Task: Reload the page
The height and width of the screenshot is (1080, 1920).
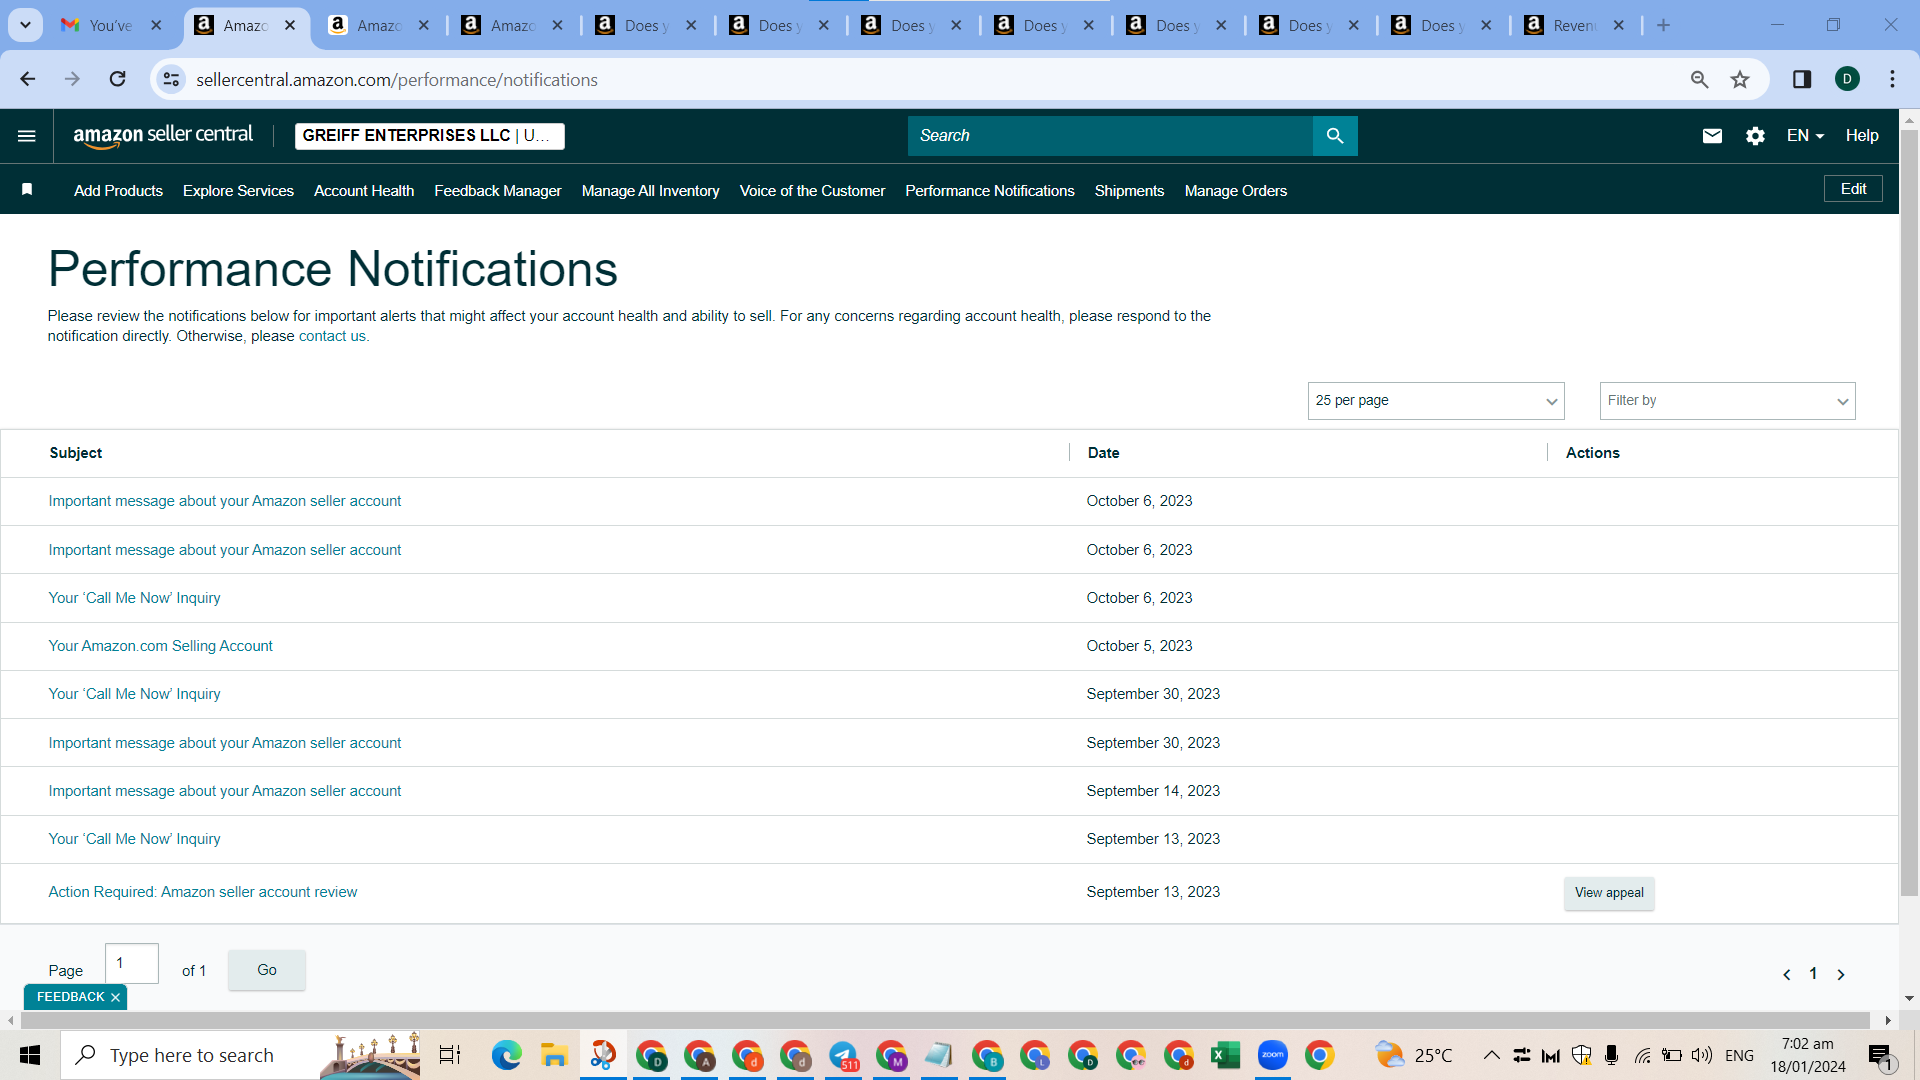Action: [117, 79]
